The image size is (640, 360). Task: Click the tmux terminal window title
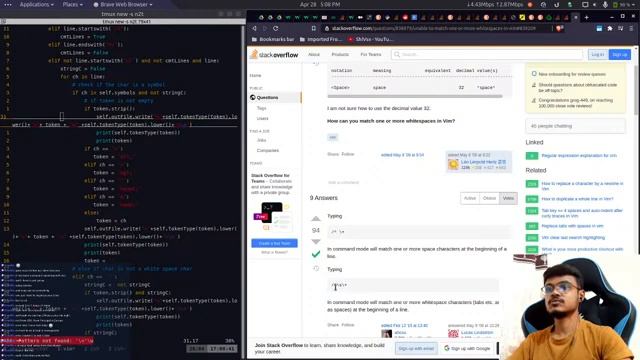coord(122,14)
